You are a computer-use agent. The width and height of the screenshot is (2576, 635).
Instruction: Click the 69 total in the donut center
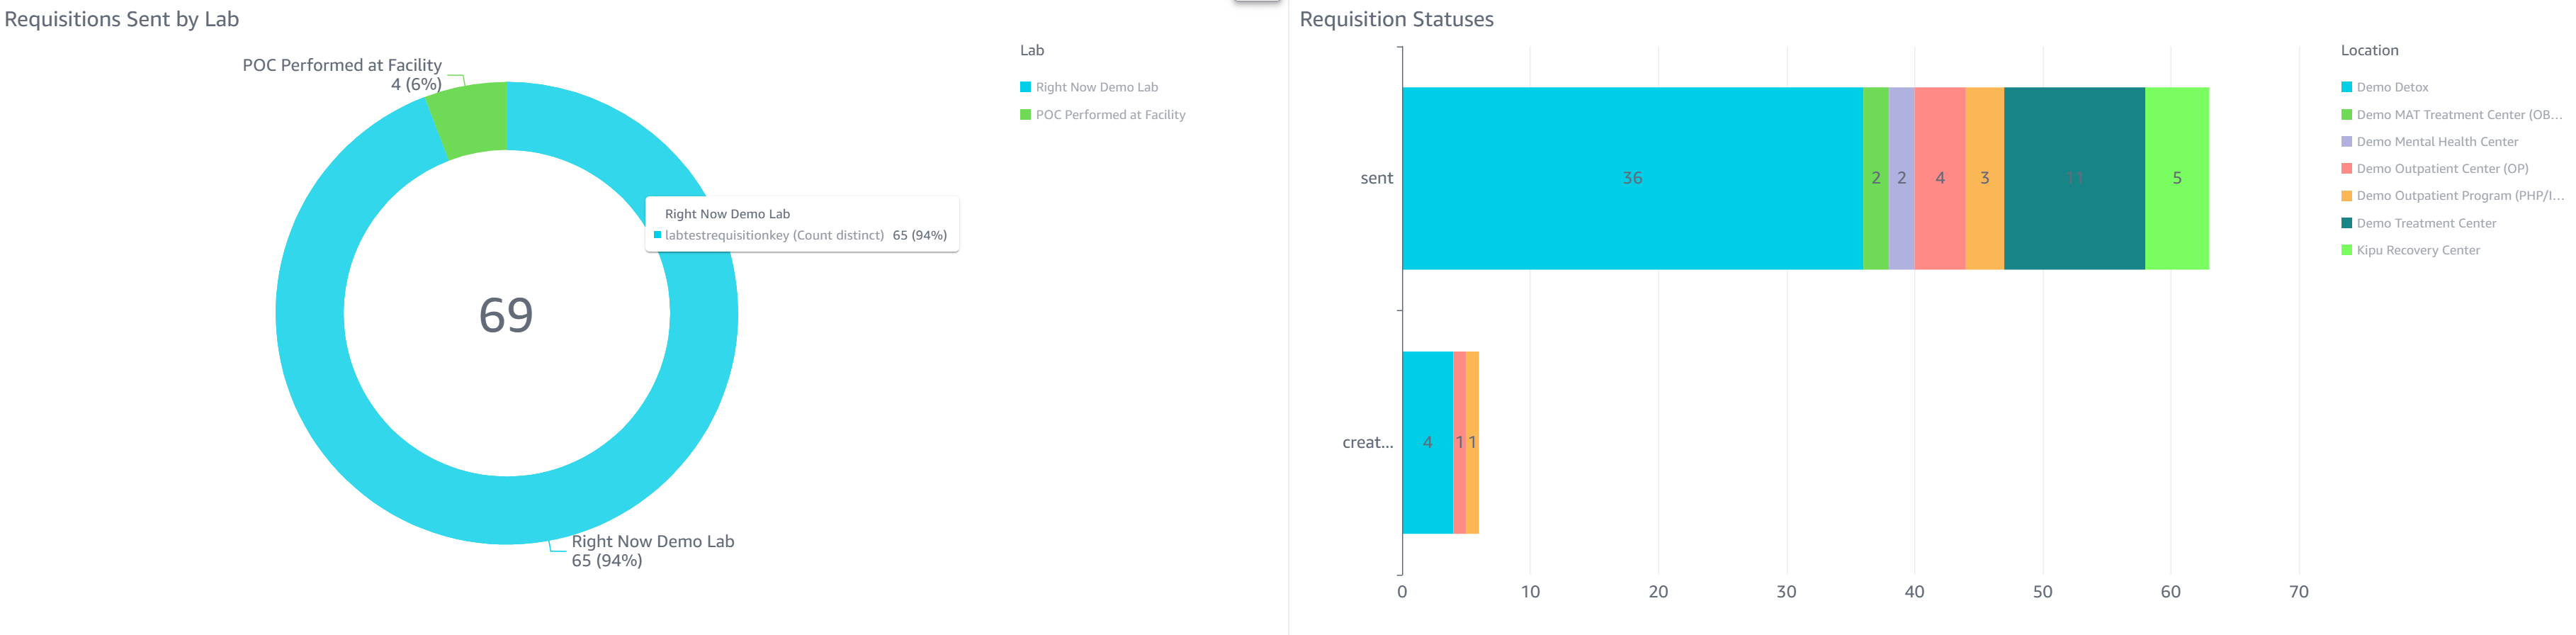[506, 315]
